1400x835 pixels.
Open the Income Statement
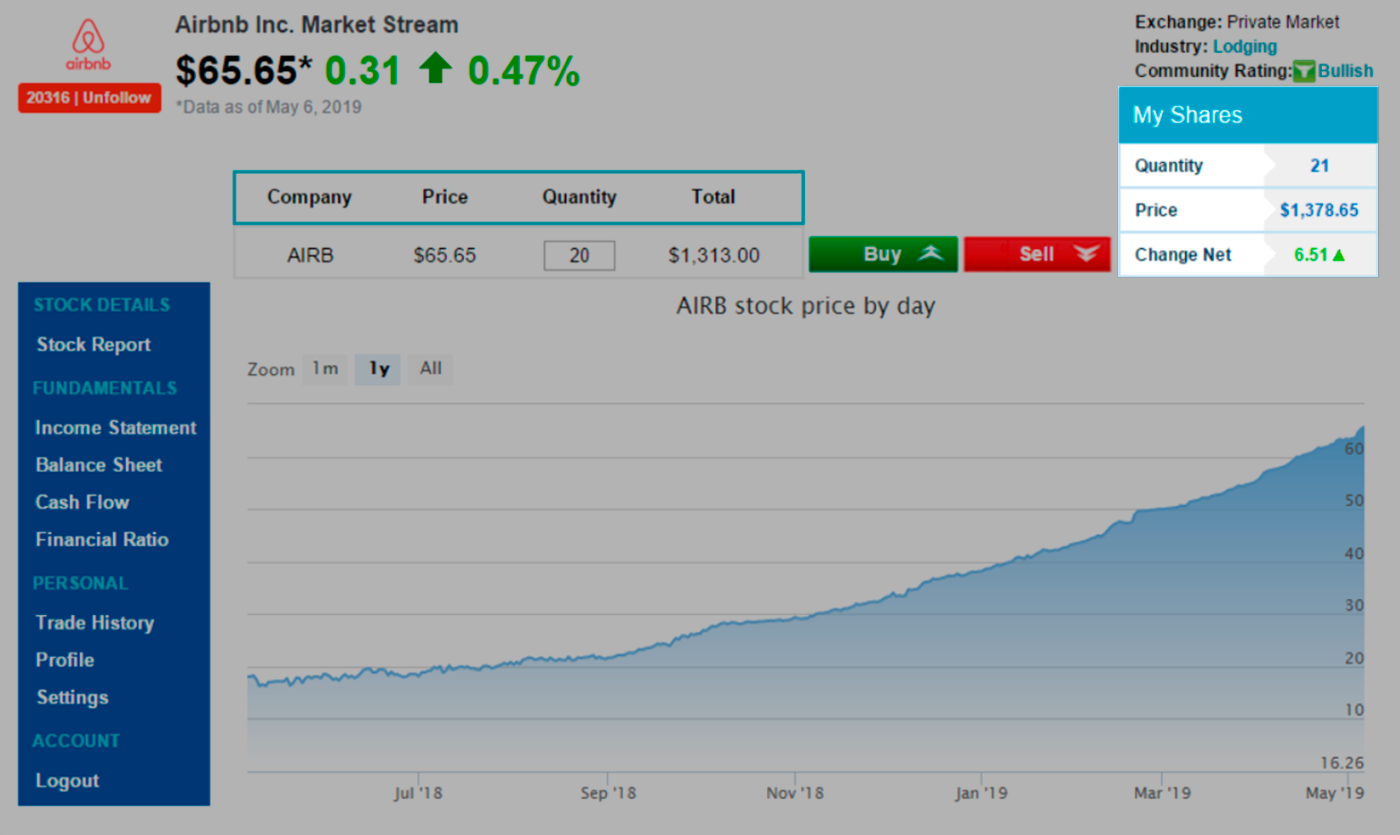click(x=116, y=428)
